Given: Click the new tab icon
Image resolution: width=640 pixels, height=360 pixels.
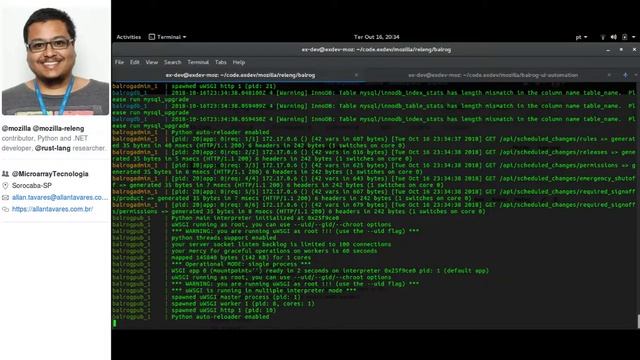Looking at the screenshot, I should coord(625,75).
